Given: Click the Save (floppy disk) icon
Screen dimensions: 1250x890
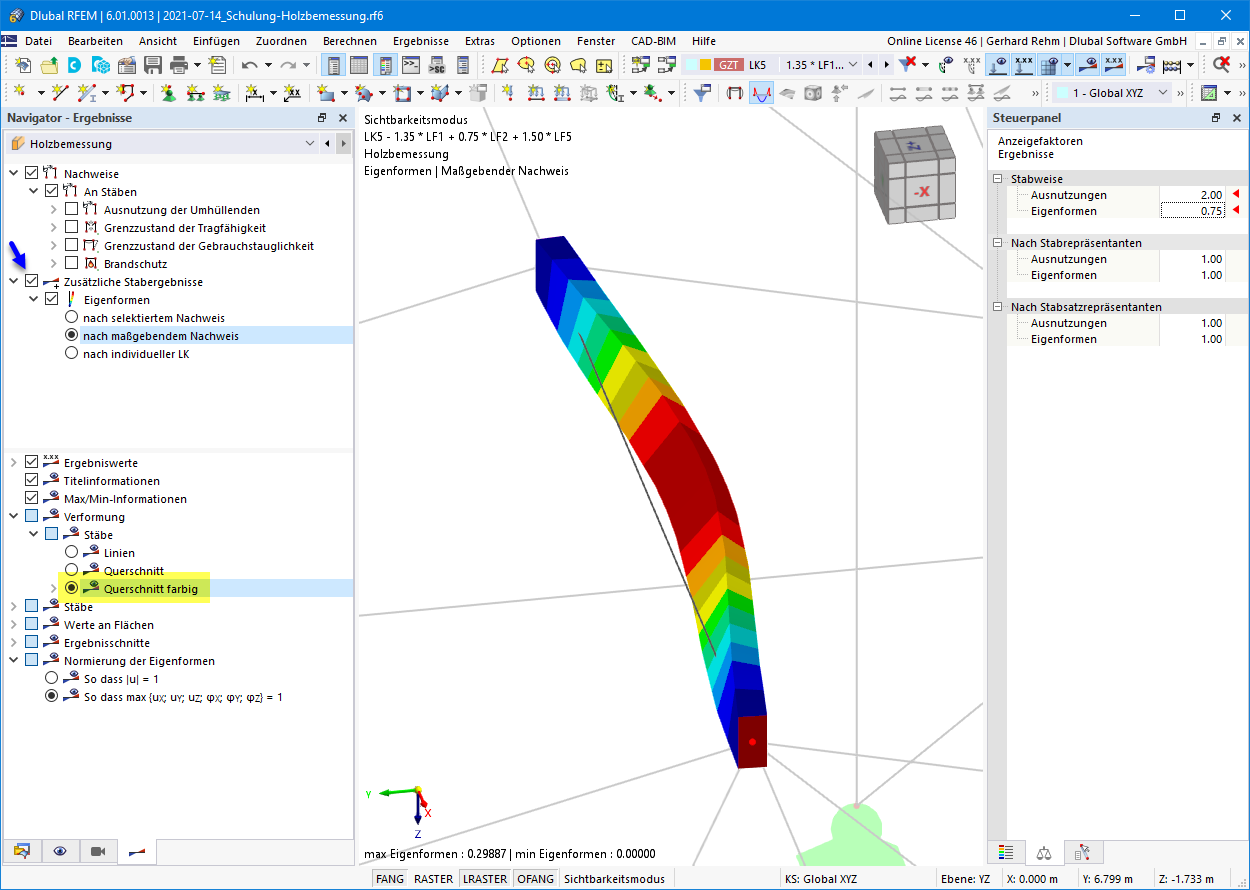Looking at the screenshot, I should [153, 65].
